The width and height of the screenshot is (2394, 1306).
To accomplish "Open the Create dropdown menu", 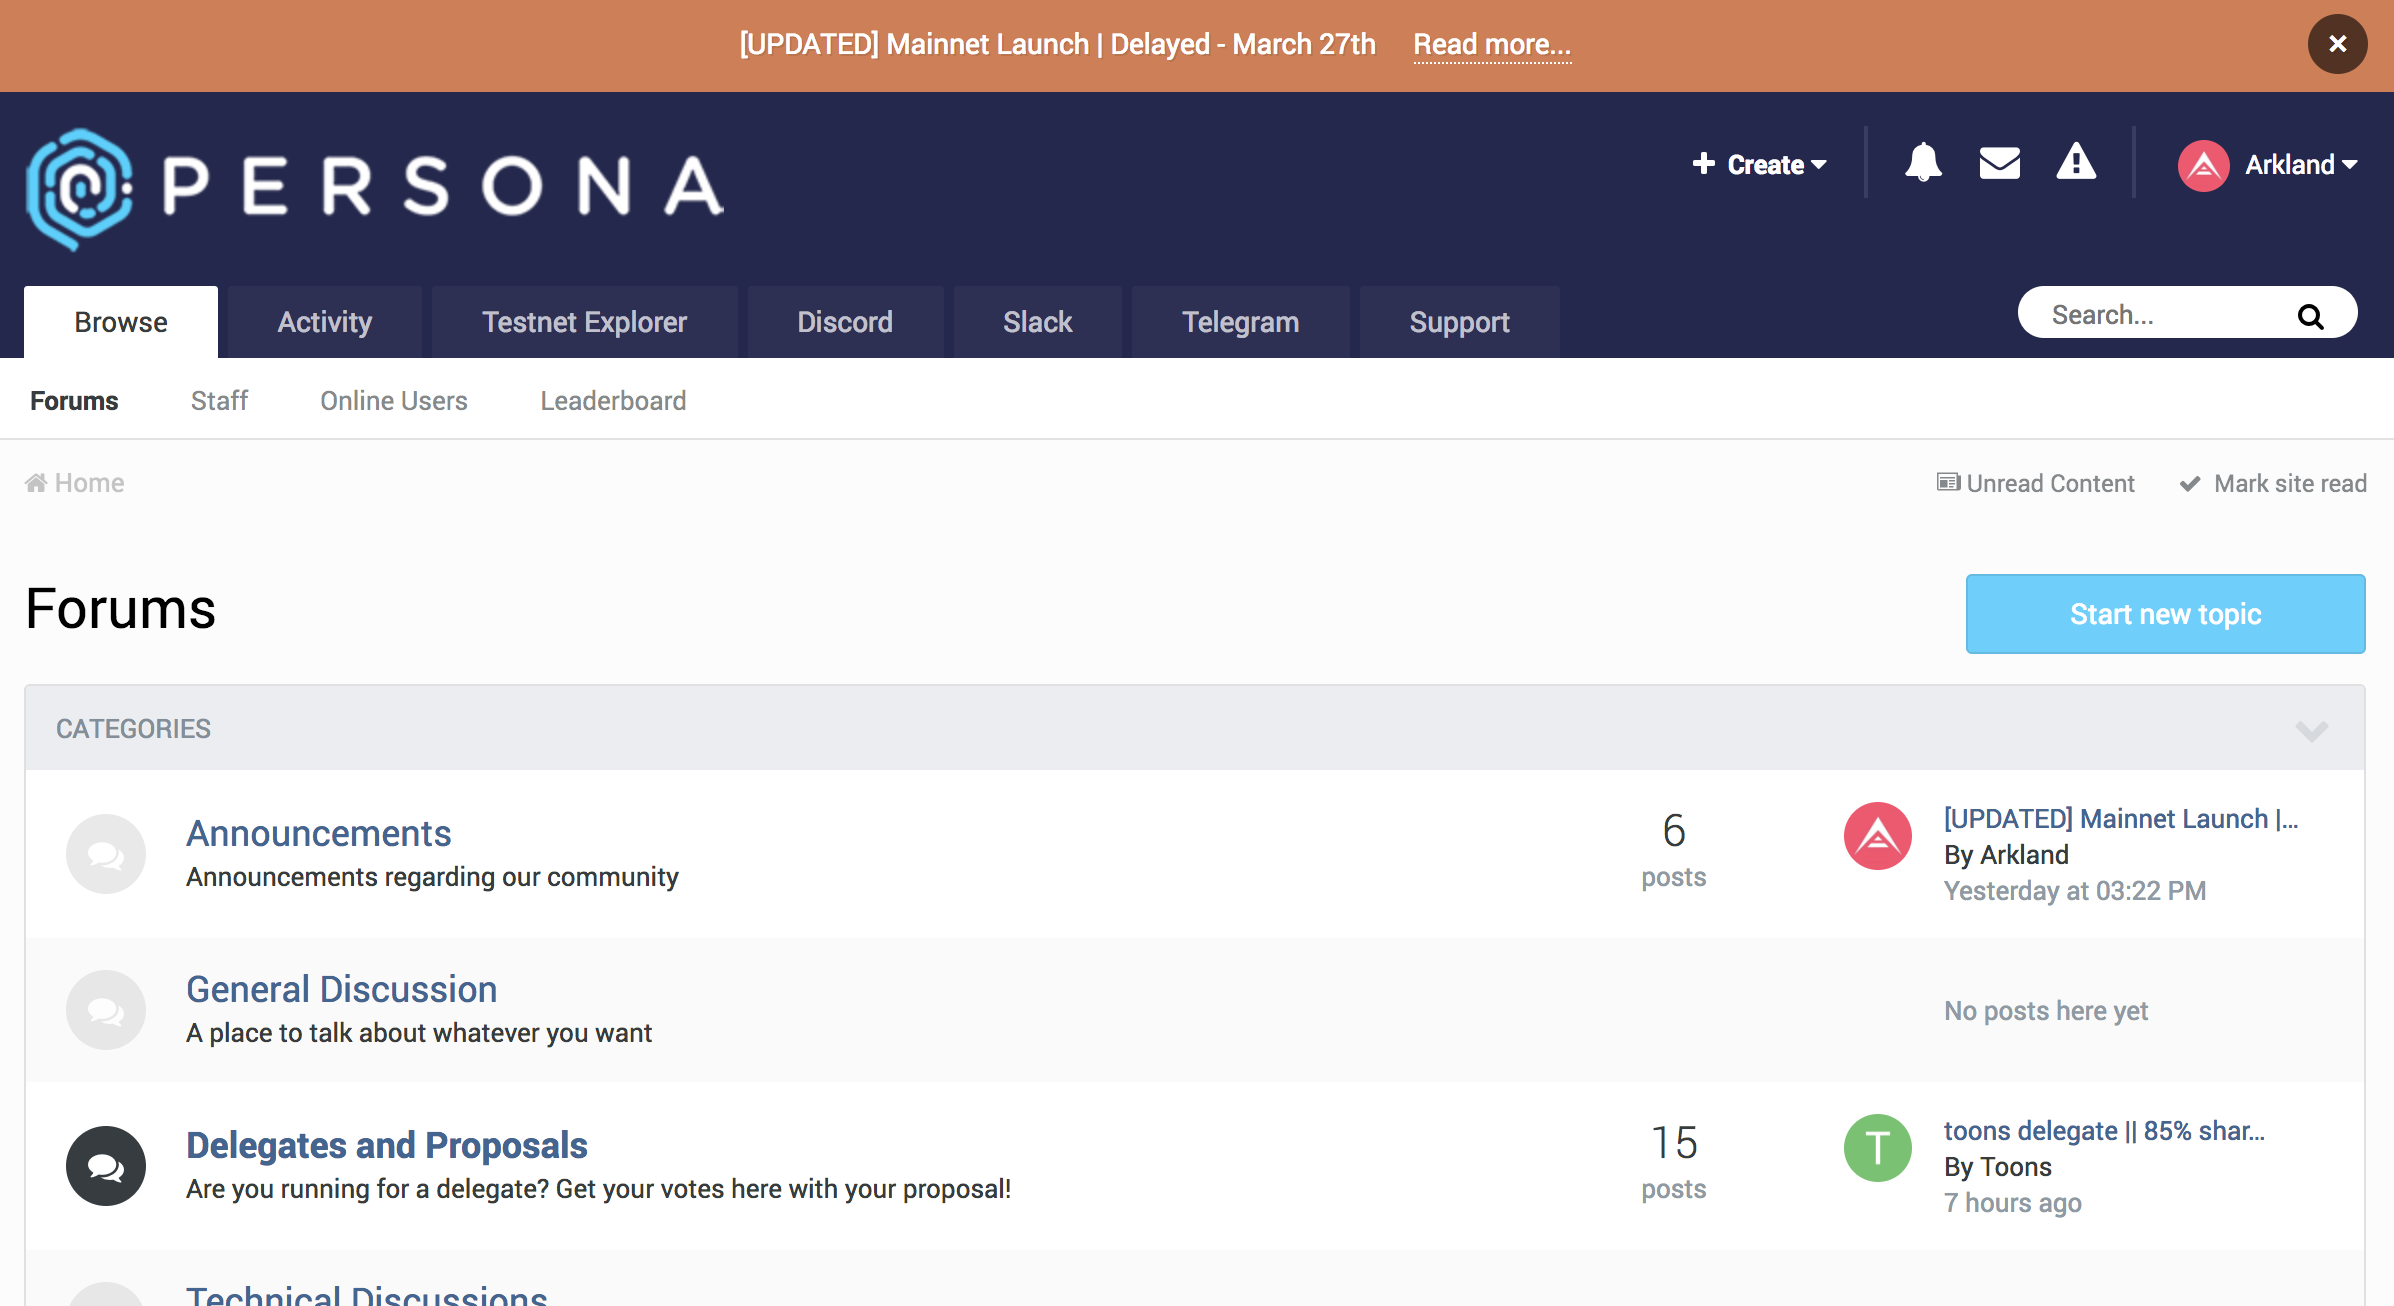I will pos(1757,161).
